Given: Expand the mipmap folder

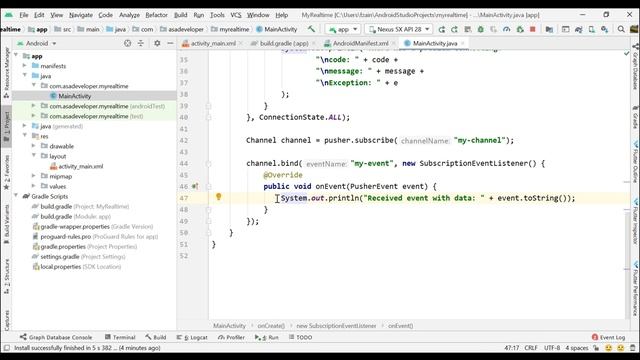Looking at the screenshot, I should click(33, 176).
